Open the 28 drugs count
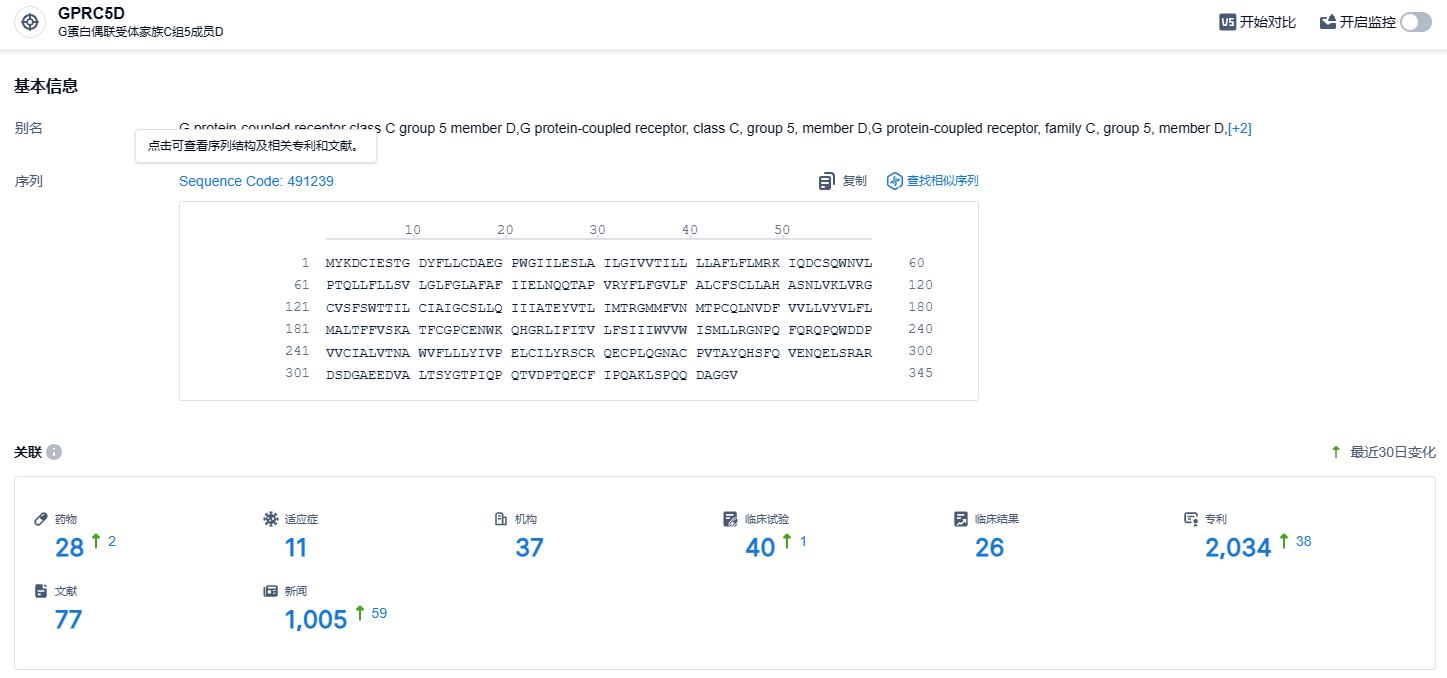The width and height of the screenshot is (1447, 678). pos(70,547)
